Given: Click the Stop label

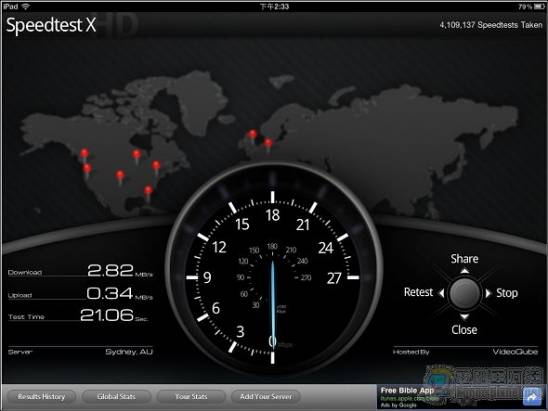Looking at the screenshot, I should [x=507, y=293].
